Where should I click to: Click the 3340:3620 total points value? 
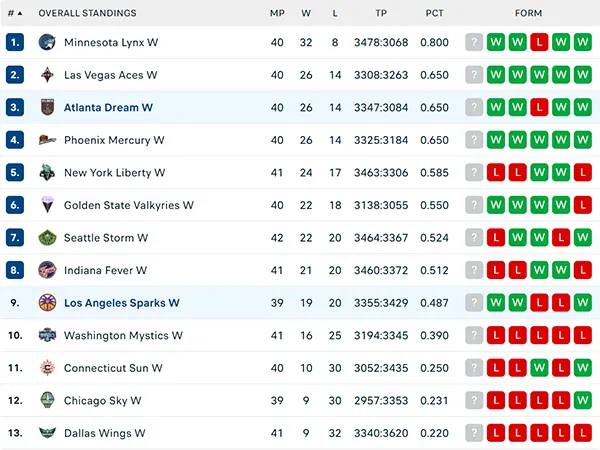pos(381,433)
